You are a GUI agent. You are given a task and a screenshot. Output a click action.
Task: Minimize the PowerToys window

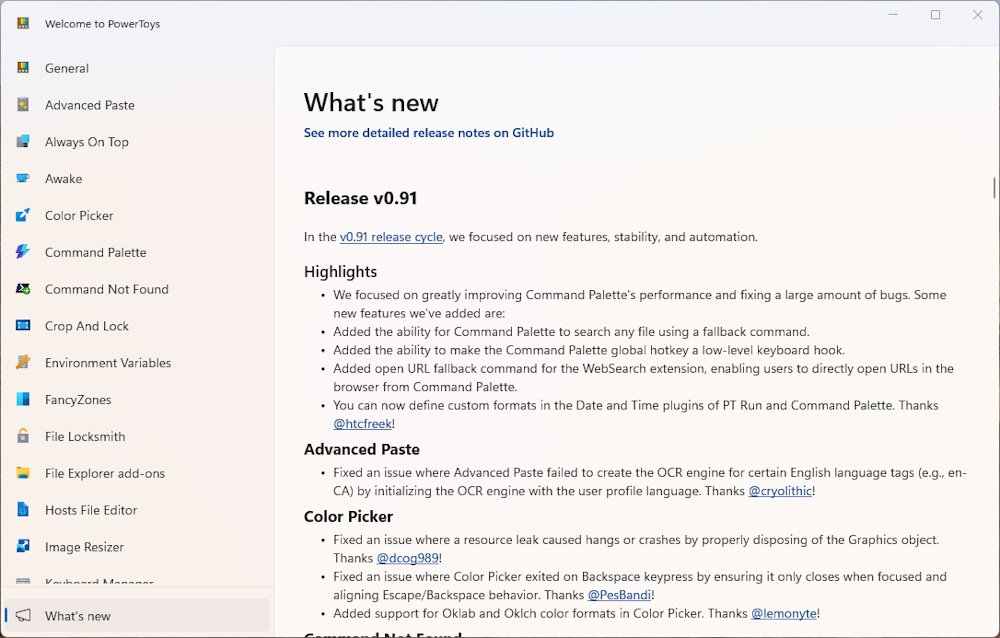tap(893, 15)
